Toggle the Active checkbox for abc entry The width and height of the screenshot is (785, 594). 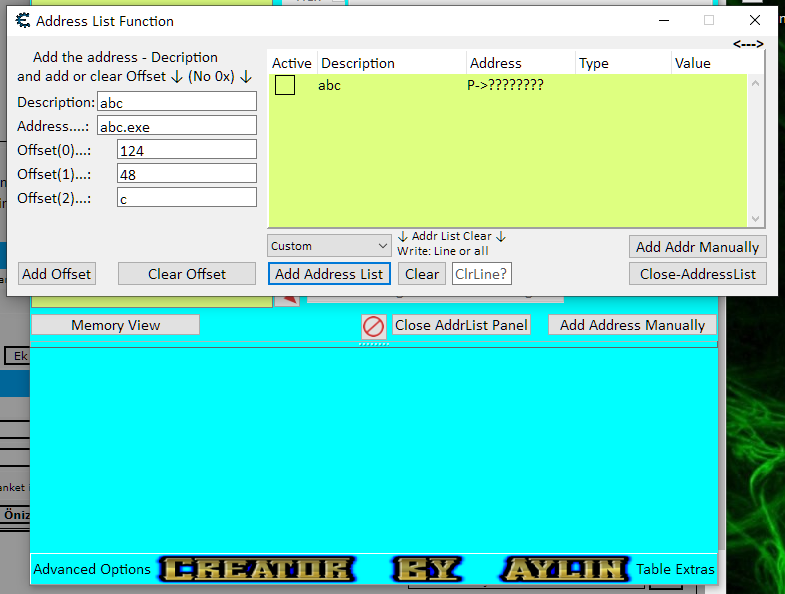point(285,86)
